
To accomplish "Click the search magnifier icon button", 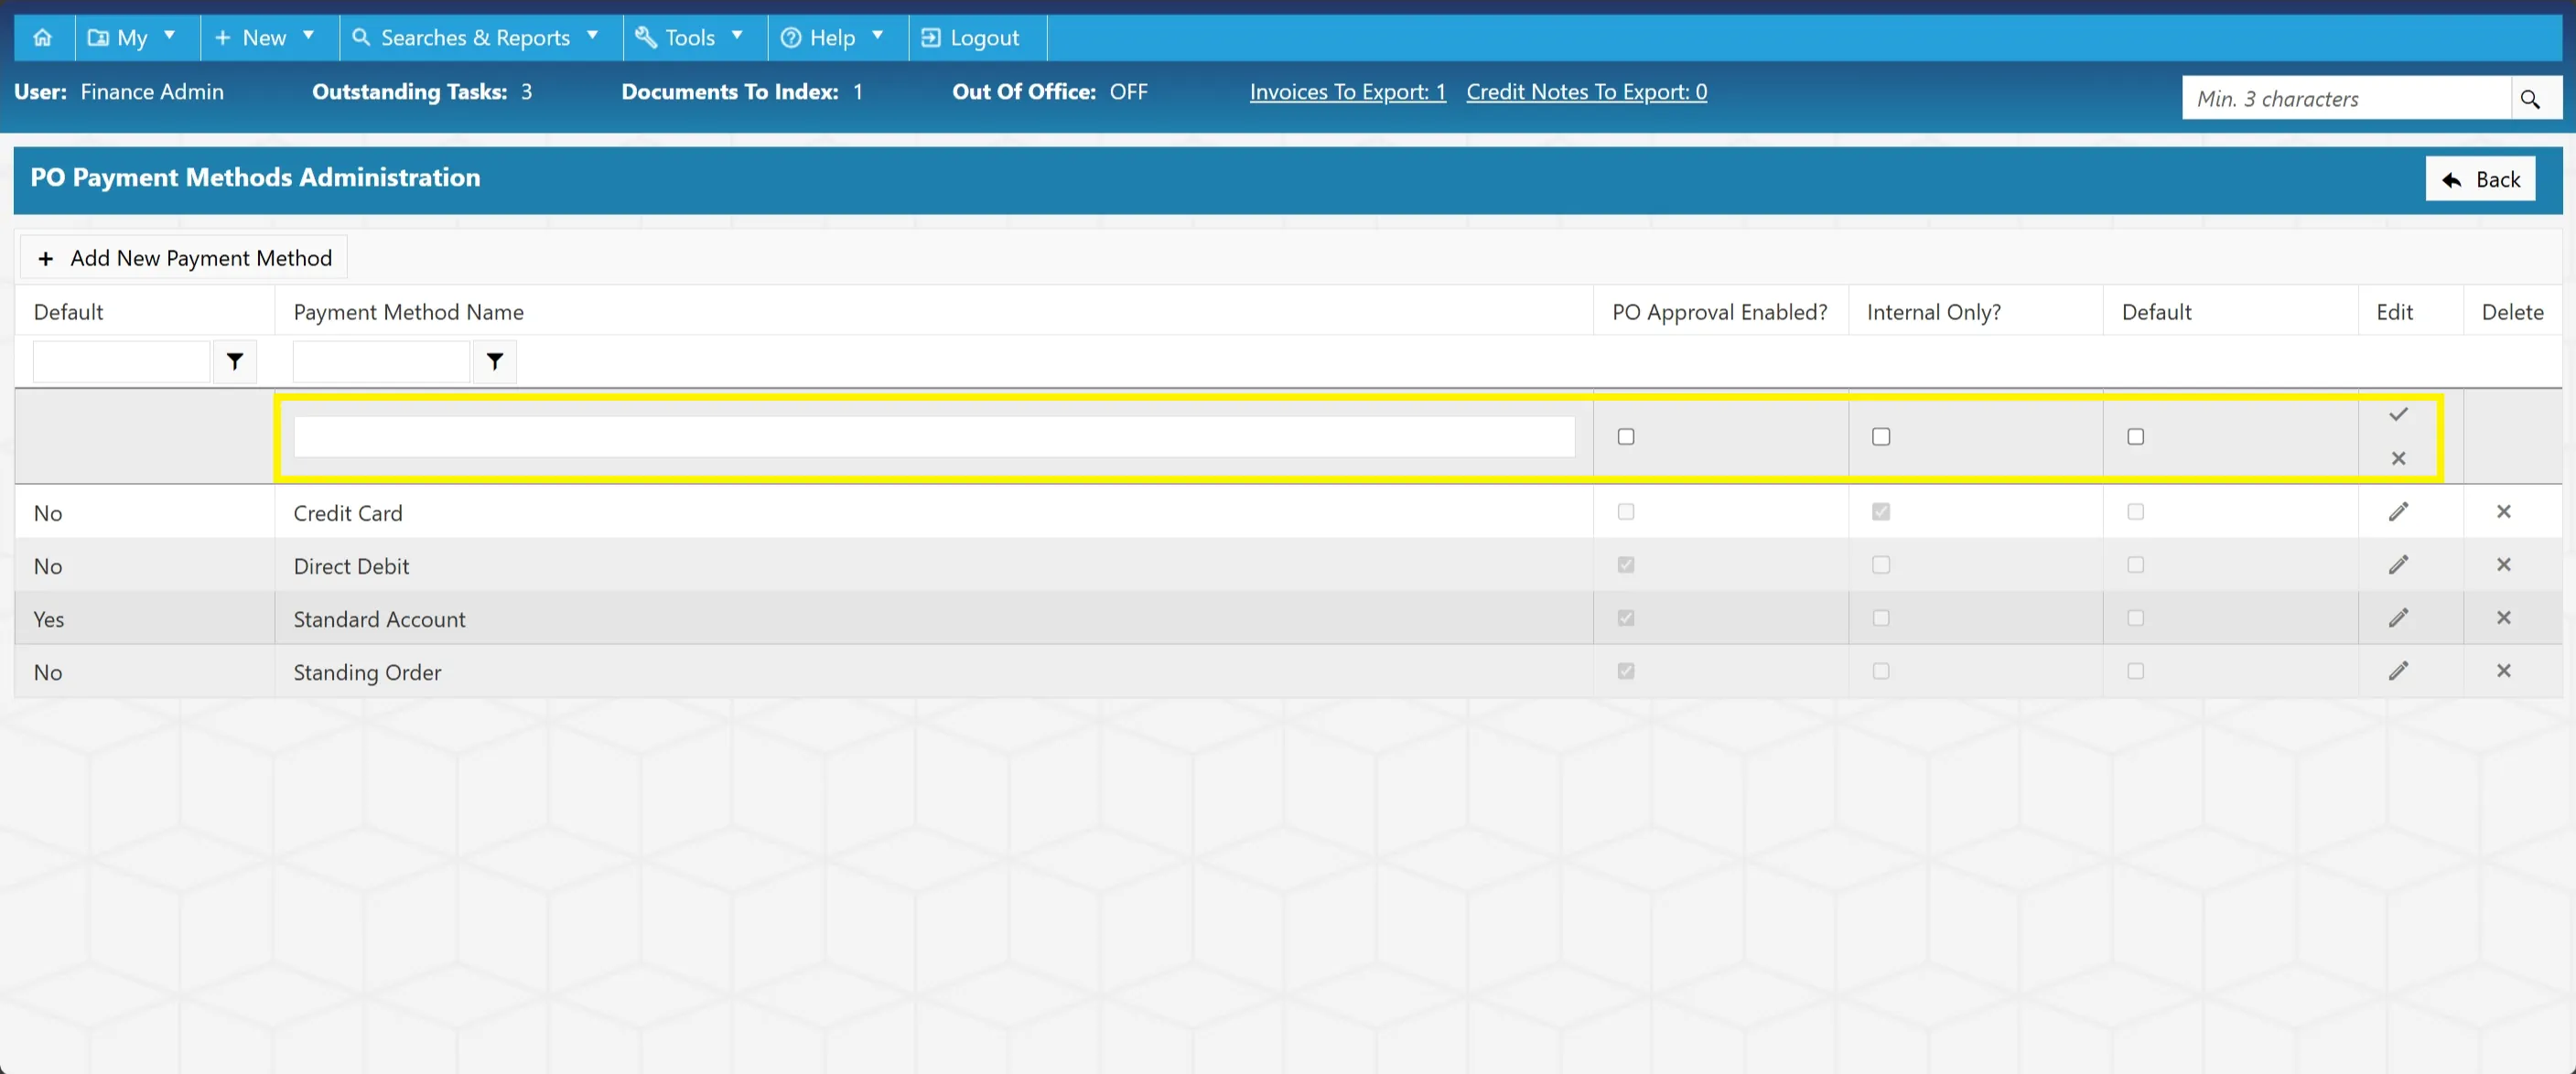I will pos(2530,99).
